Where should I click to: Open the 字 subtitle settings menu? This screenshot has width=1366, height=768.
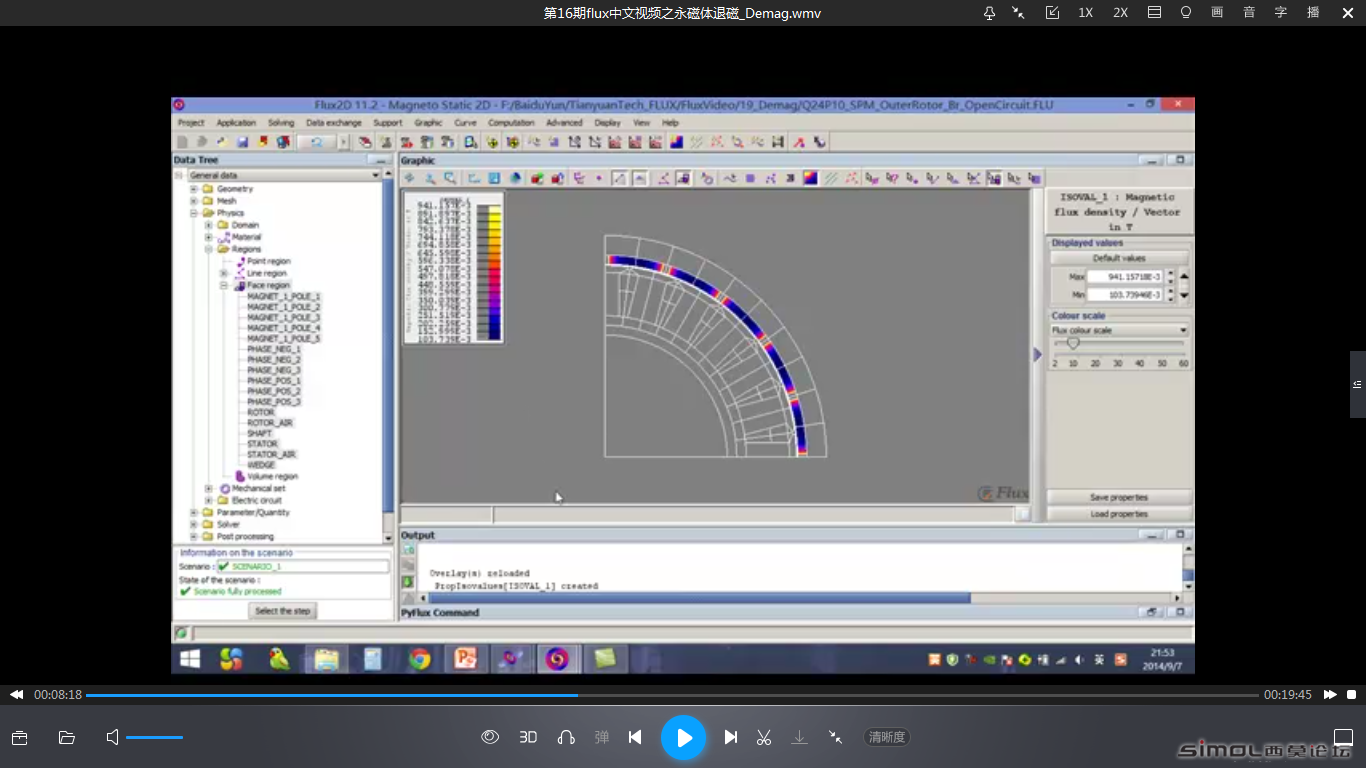click(x=1281, y=13)
